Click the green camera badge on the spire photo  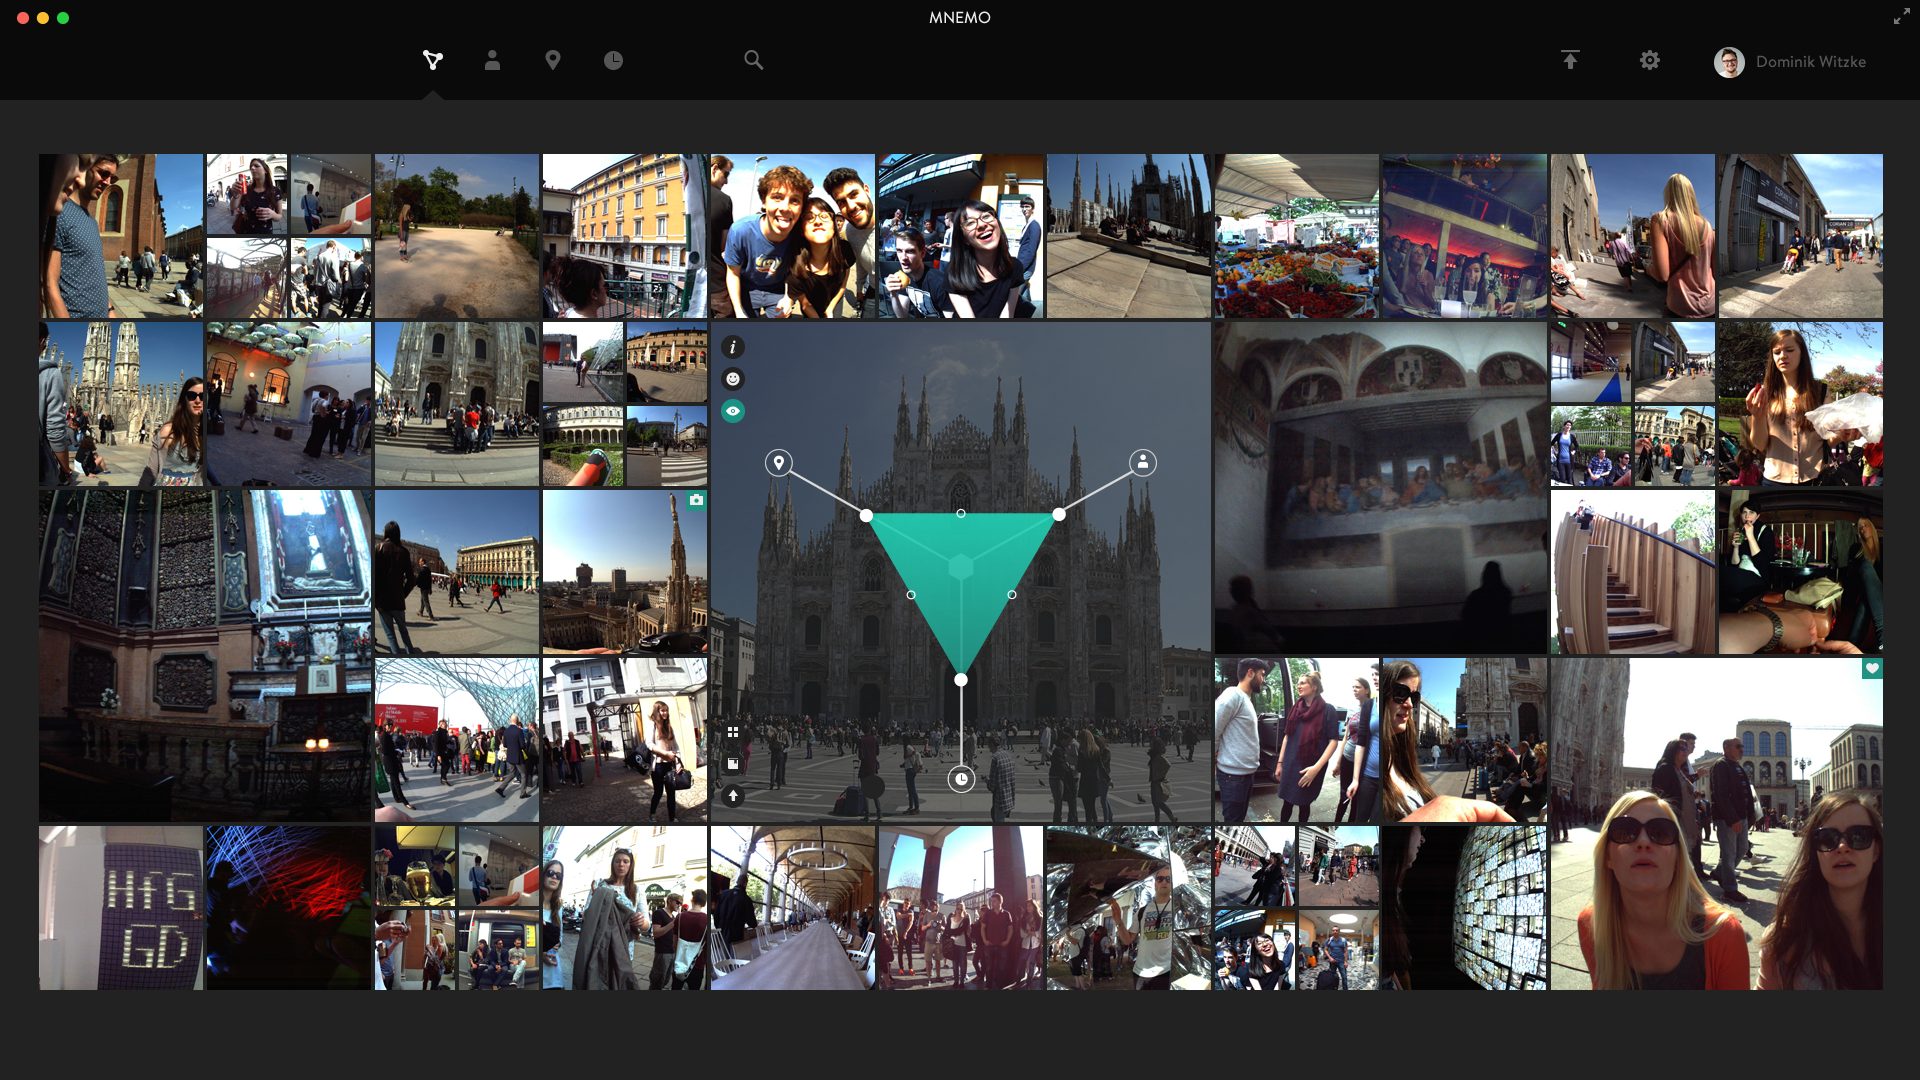(696, 500)
